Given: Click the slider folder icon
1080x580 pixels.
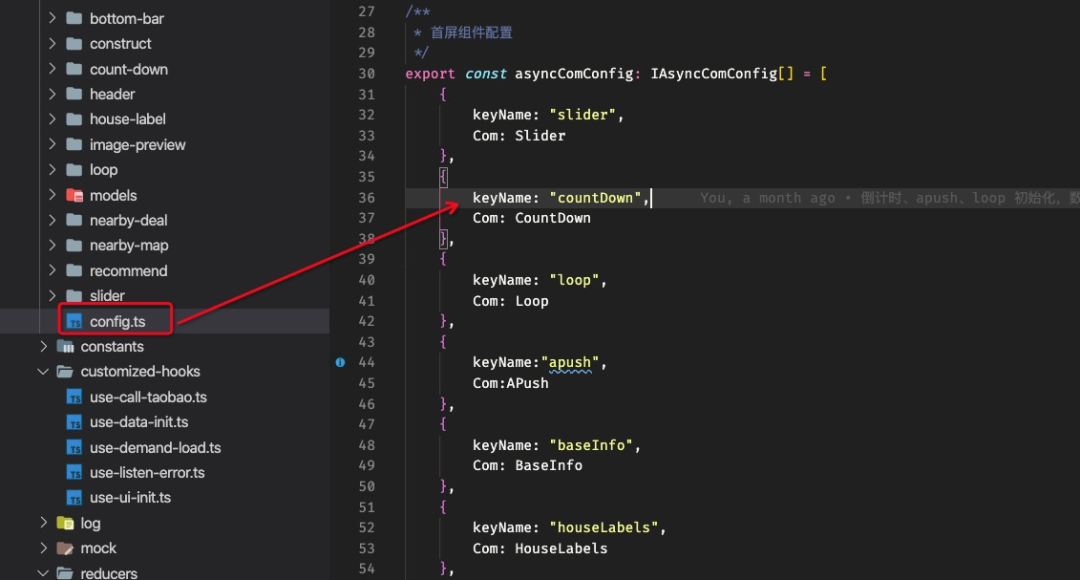Looking at the screenshot, I should [74, 296].
